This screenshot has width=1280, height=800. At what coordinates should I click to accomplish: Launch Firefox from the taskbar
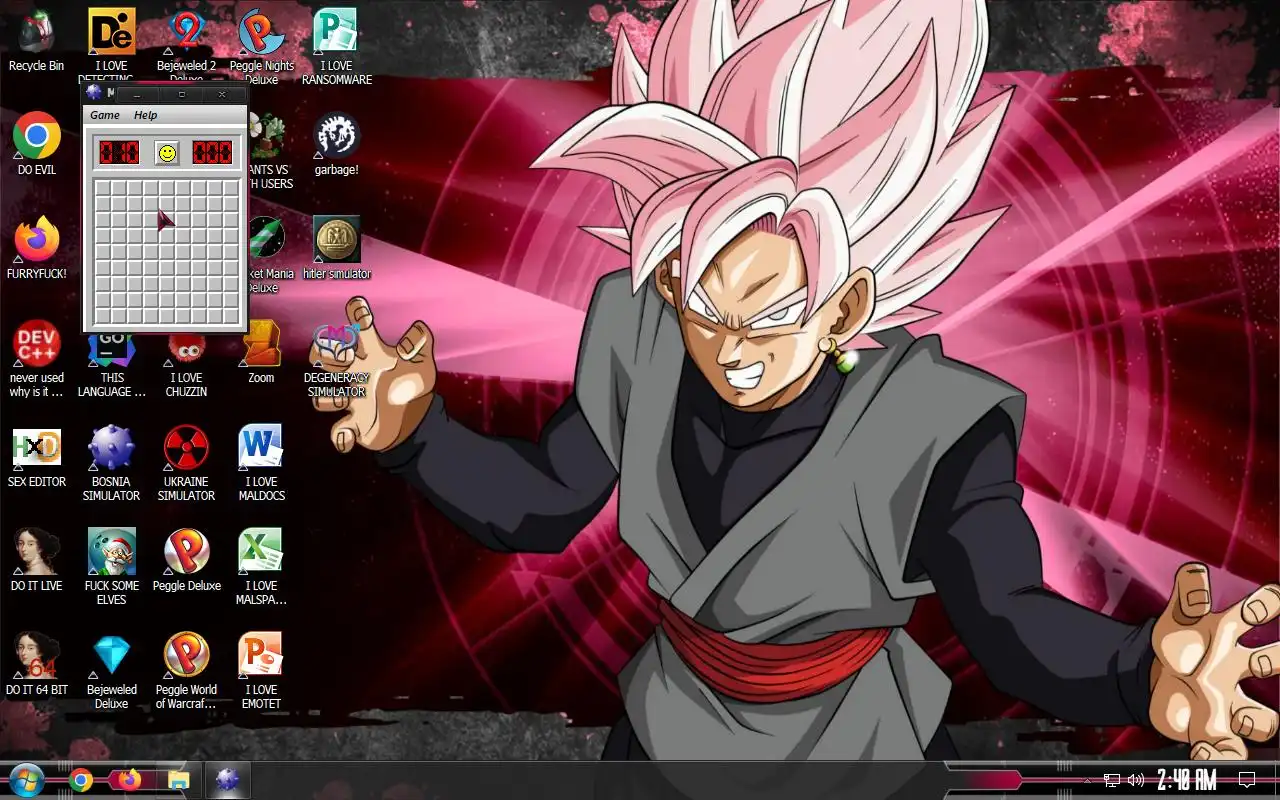[x=129, y=780]
